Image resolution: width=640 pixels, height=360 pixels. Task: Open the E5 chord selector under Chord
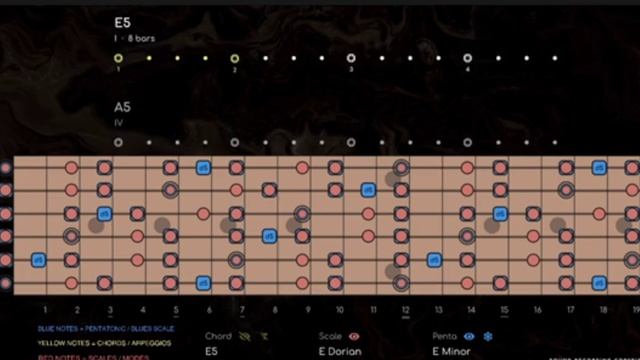(211, 351)
